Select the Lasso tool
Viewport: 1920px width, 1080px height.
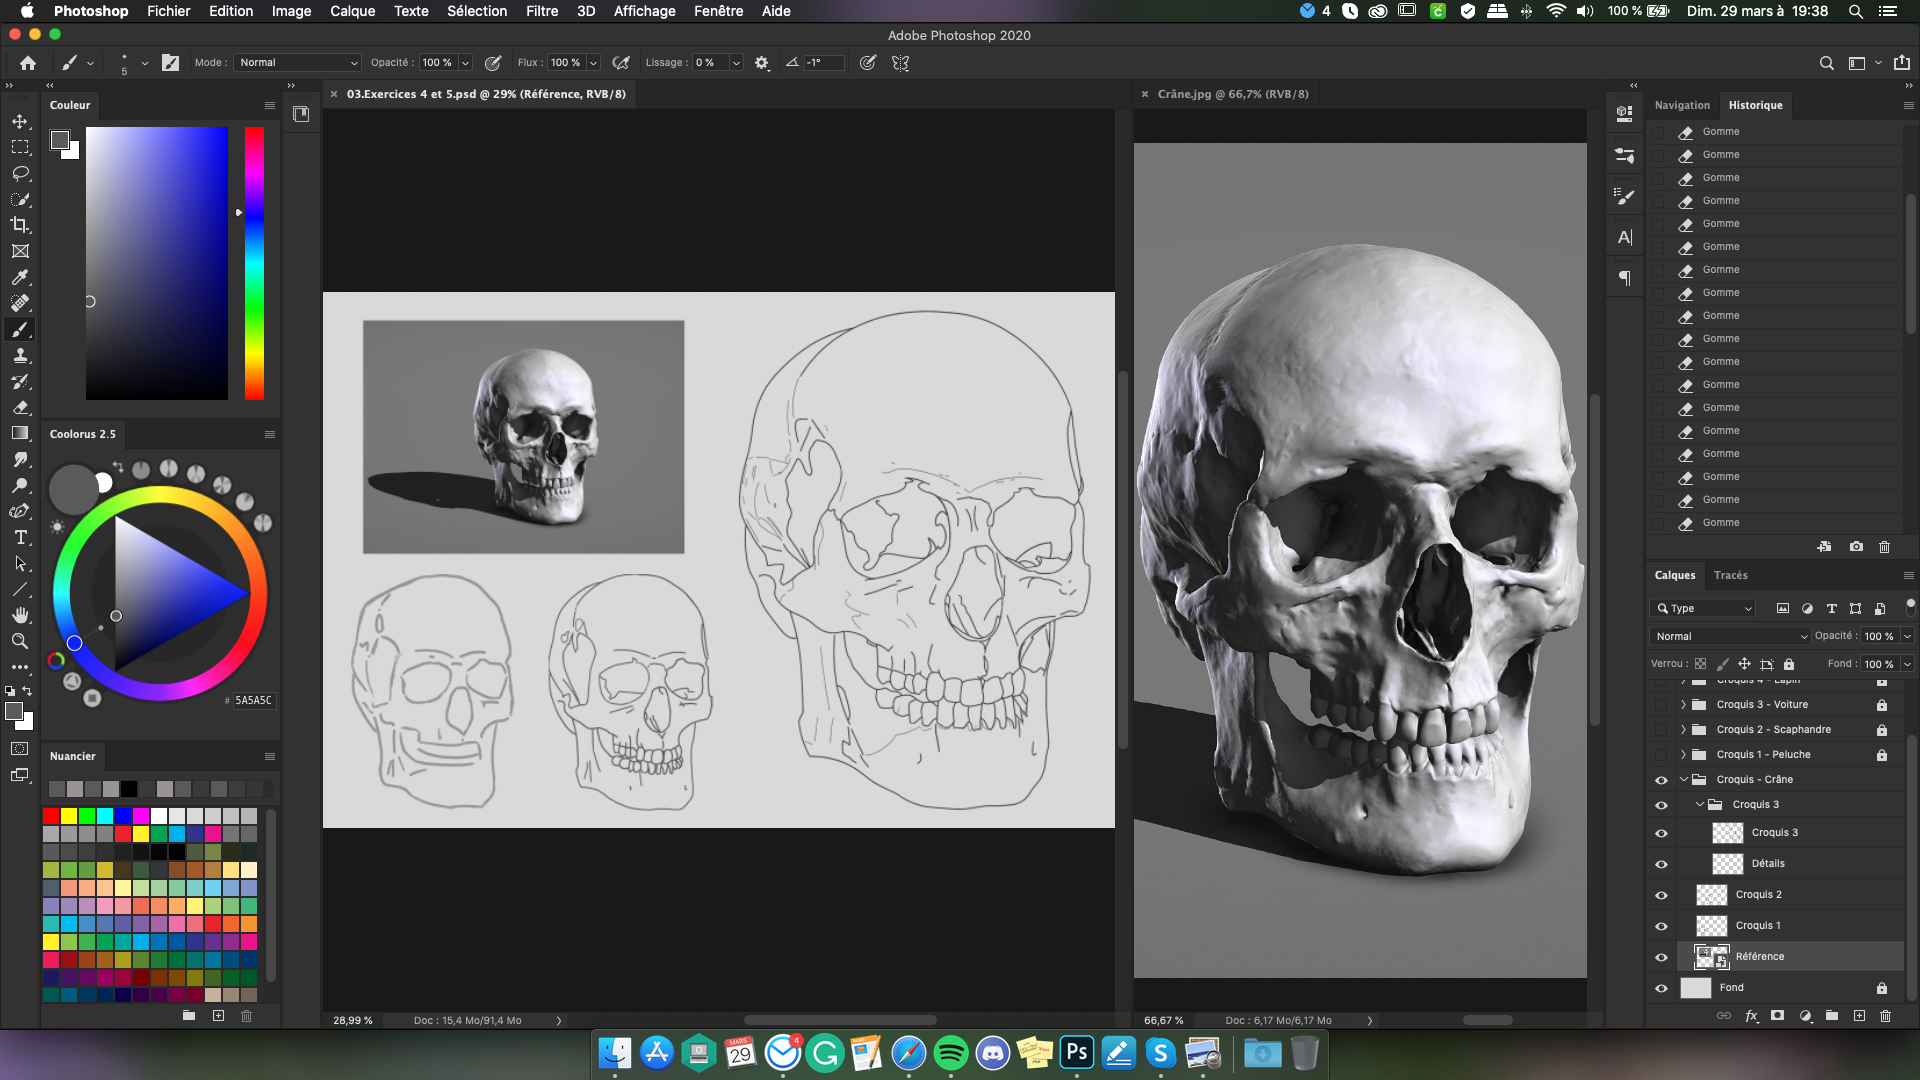point(20,173)
